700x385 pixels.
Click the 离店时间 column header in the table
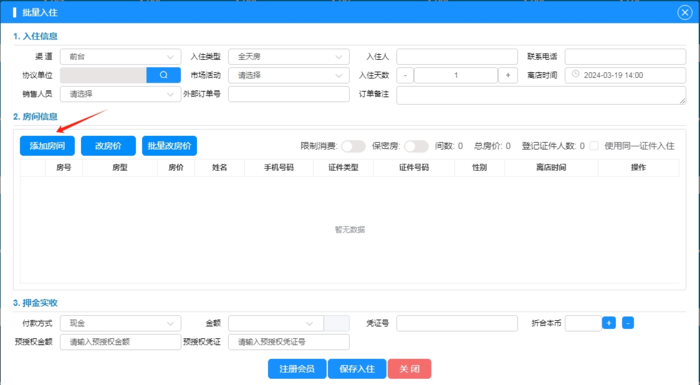click(x=551, y=167)
